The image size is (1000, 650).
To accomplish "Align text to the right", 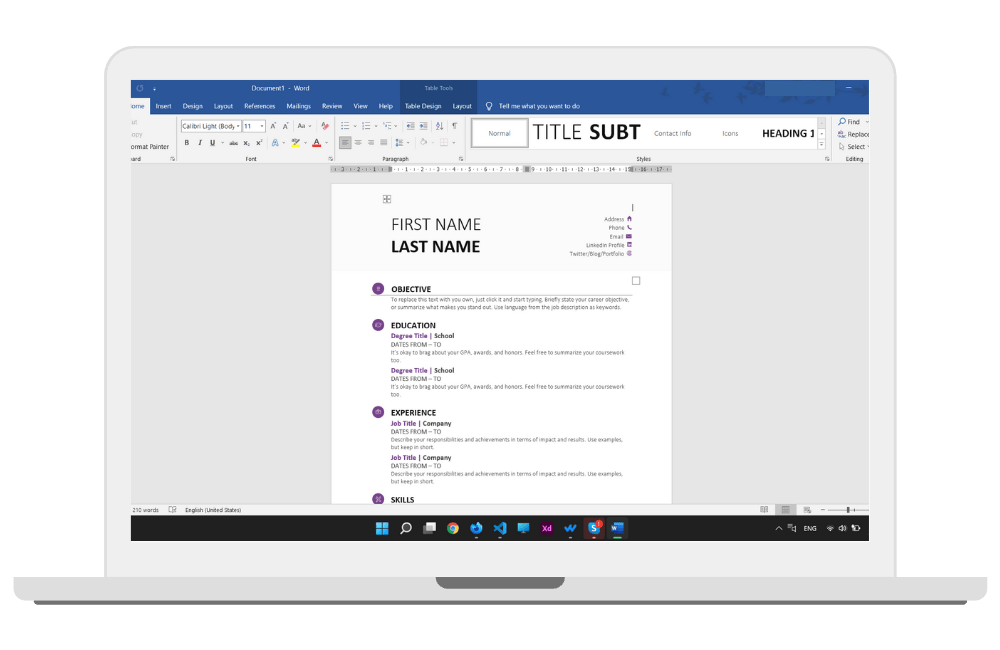I will click(371, 143).
